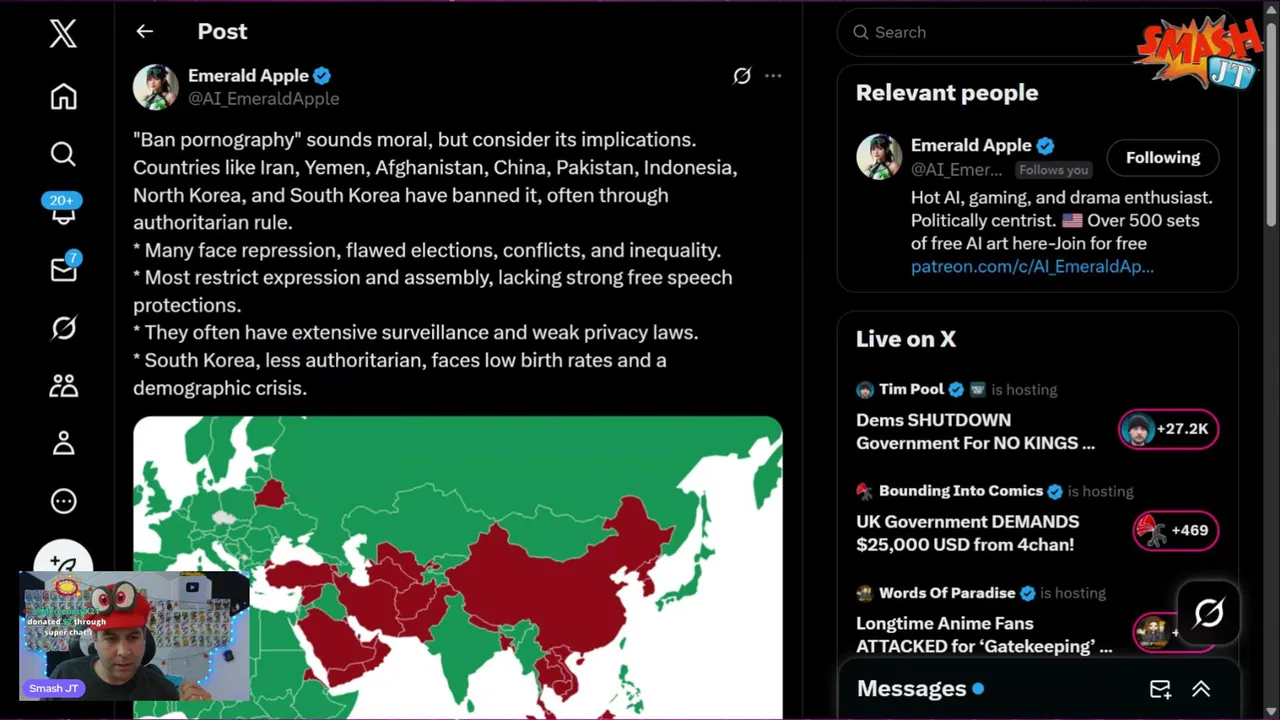The width and height of the screenshot is (1280, 720).
Task: Go to X Home via house icon
Action: [x=63, y=96]
